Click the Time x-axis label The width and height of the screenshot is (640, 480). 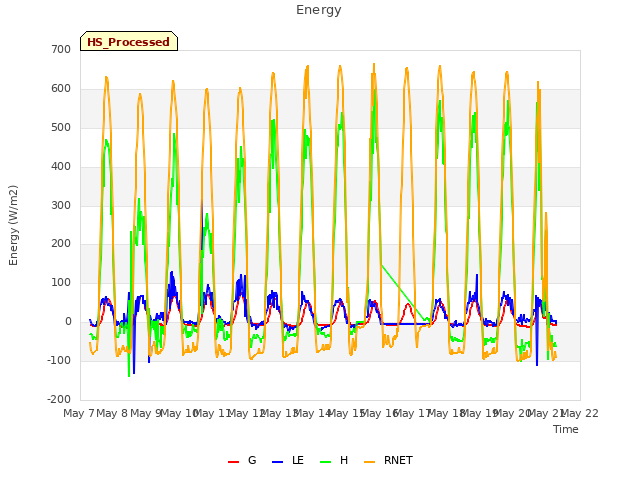[566, 429]
